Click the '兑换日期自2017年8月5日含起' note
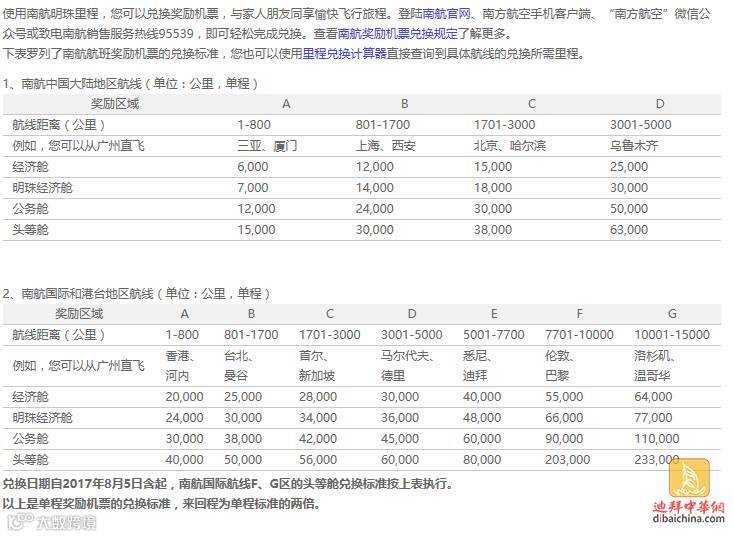 [89, 484]
